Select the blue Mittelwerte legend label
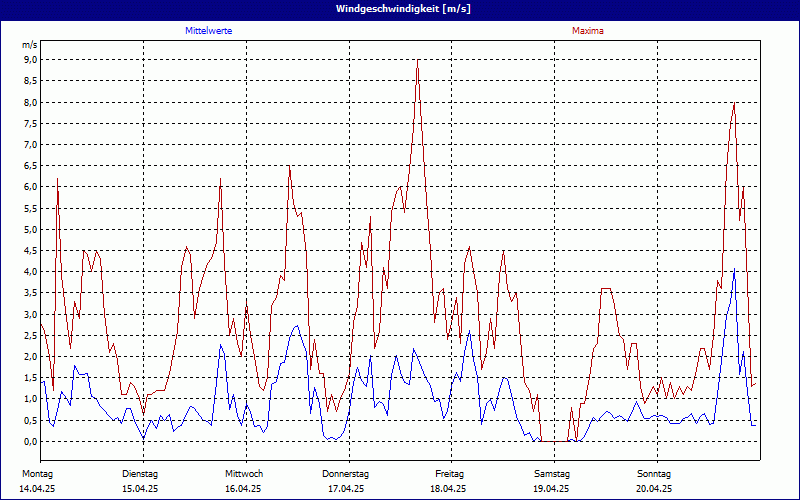The height and width of the screenshot is (500, 800). tap(208, 31)
